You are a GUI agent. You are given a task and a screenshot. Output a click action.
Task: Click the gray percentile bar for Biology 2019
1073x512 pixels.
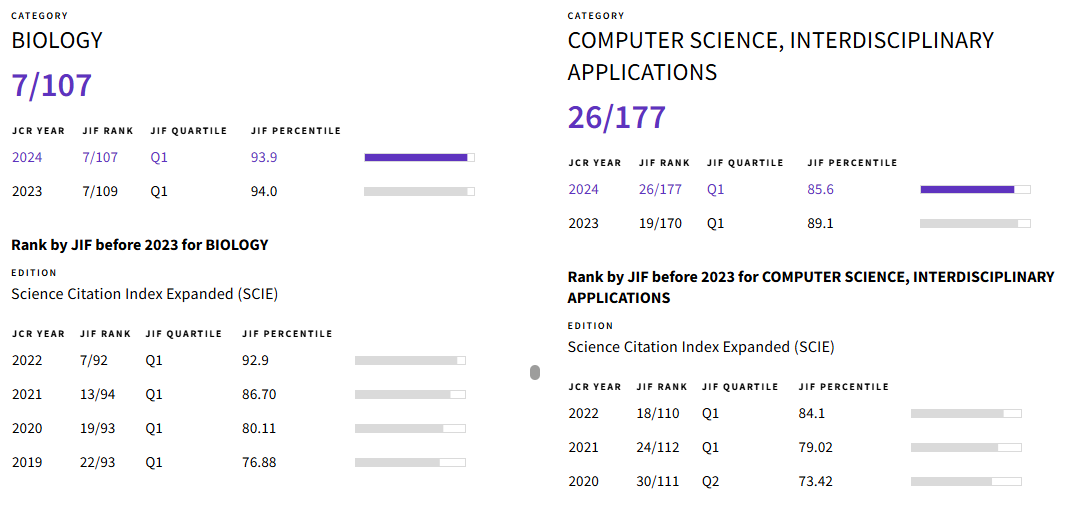[x=409, y=463]
